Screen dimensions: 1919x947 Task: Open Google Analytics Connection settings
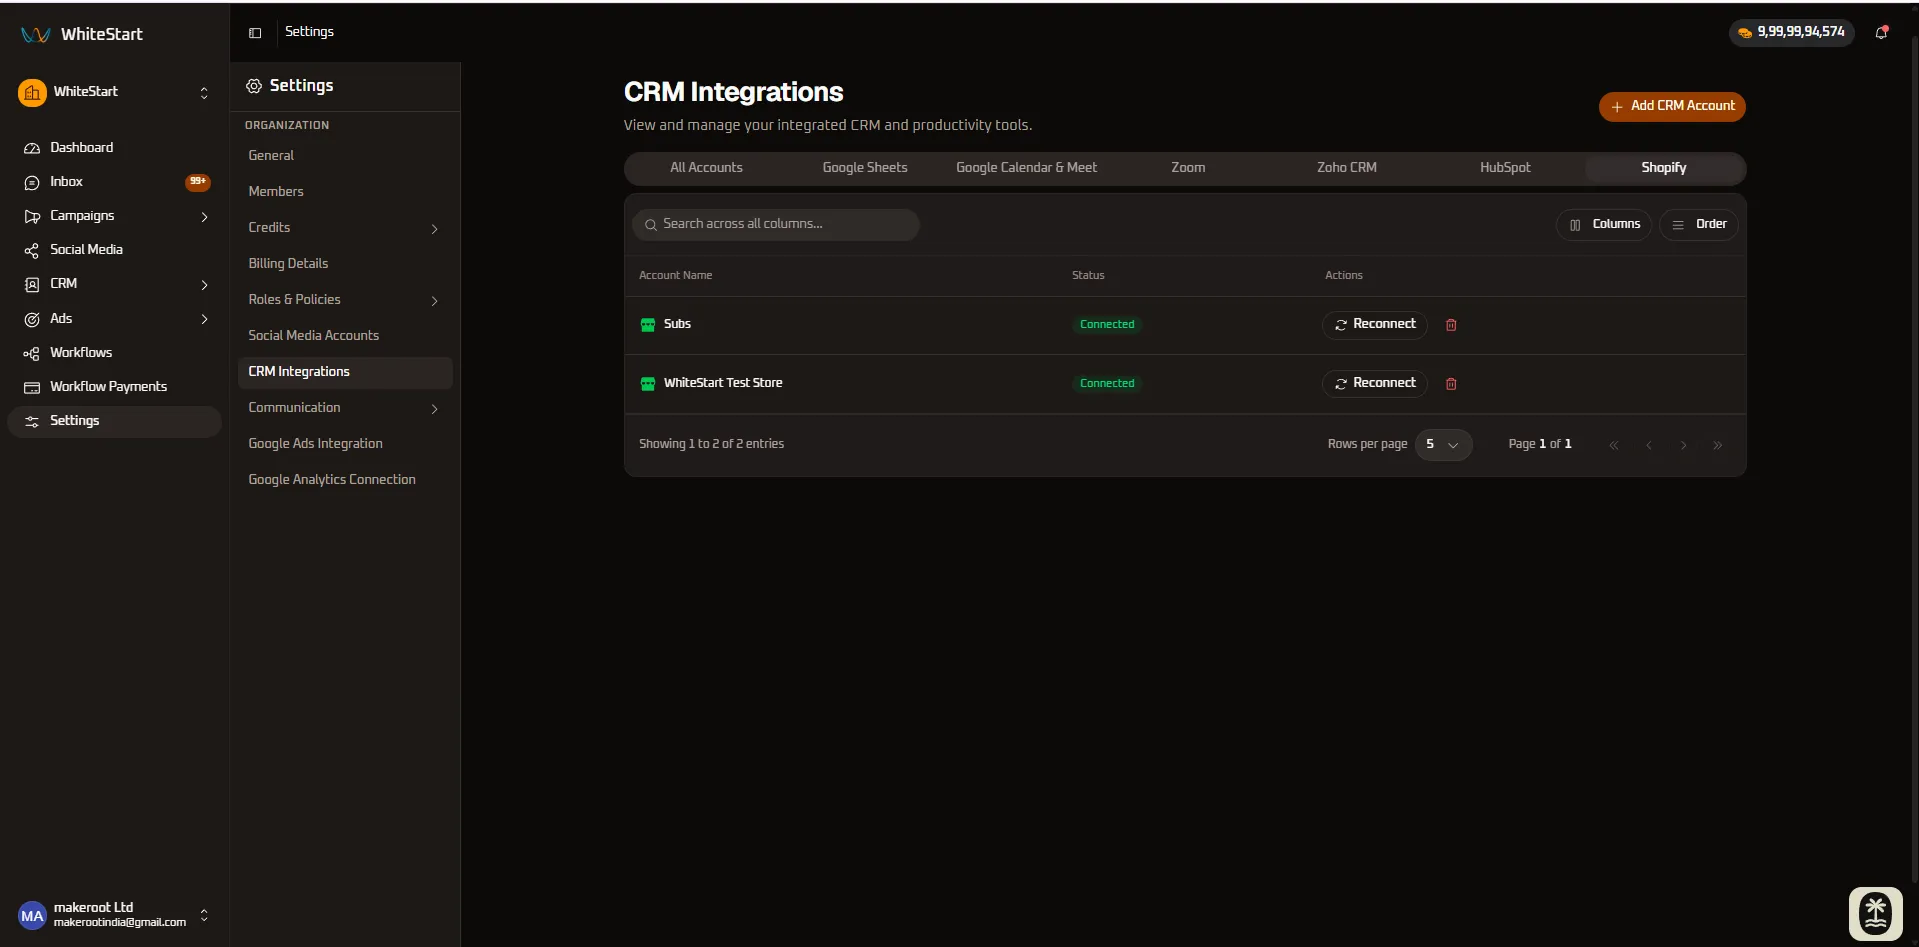tap(344, 480)
